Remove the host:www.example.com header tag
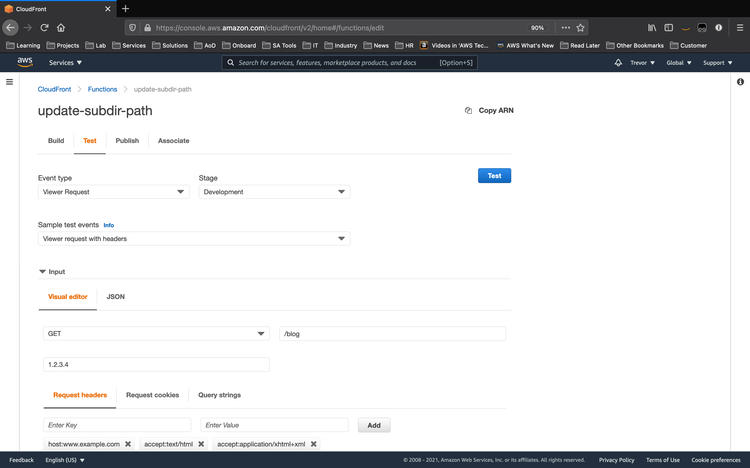This screenshot has height=468, width=750. (x=128, y=444)
